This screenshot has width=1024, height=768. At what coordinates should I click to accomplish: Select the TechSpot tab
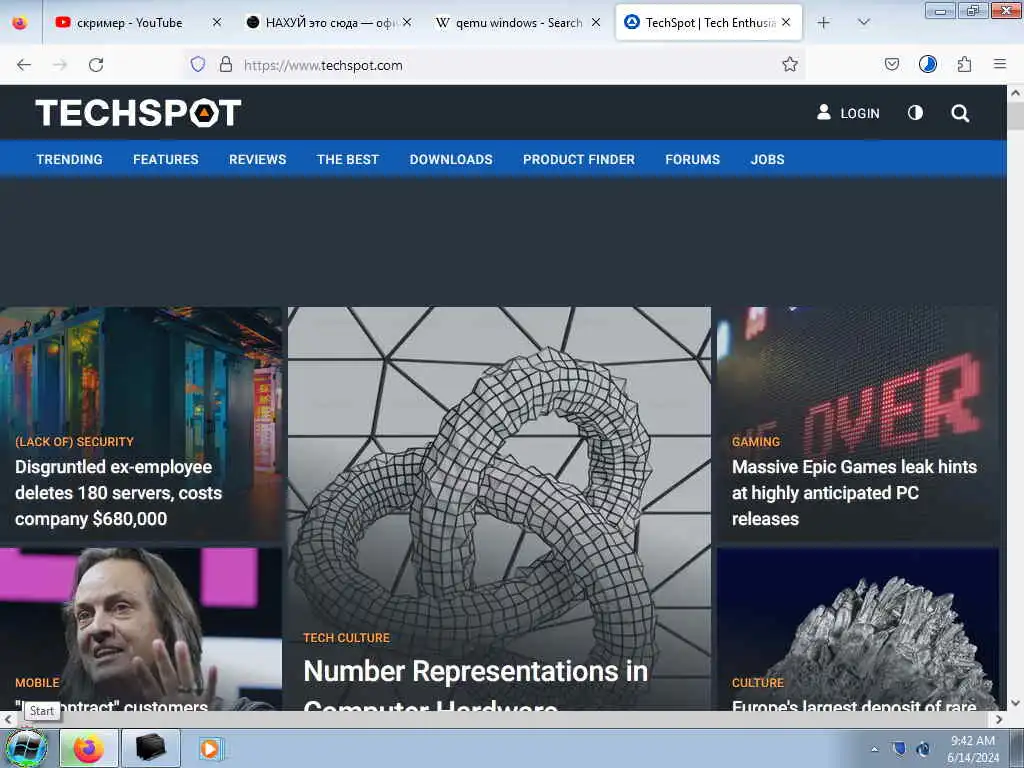coord(708,23)
